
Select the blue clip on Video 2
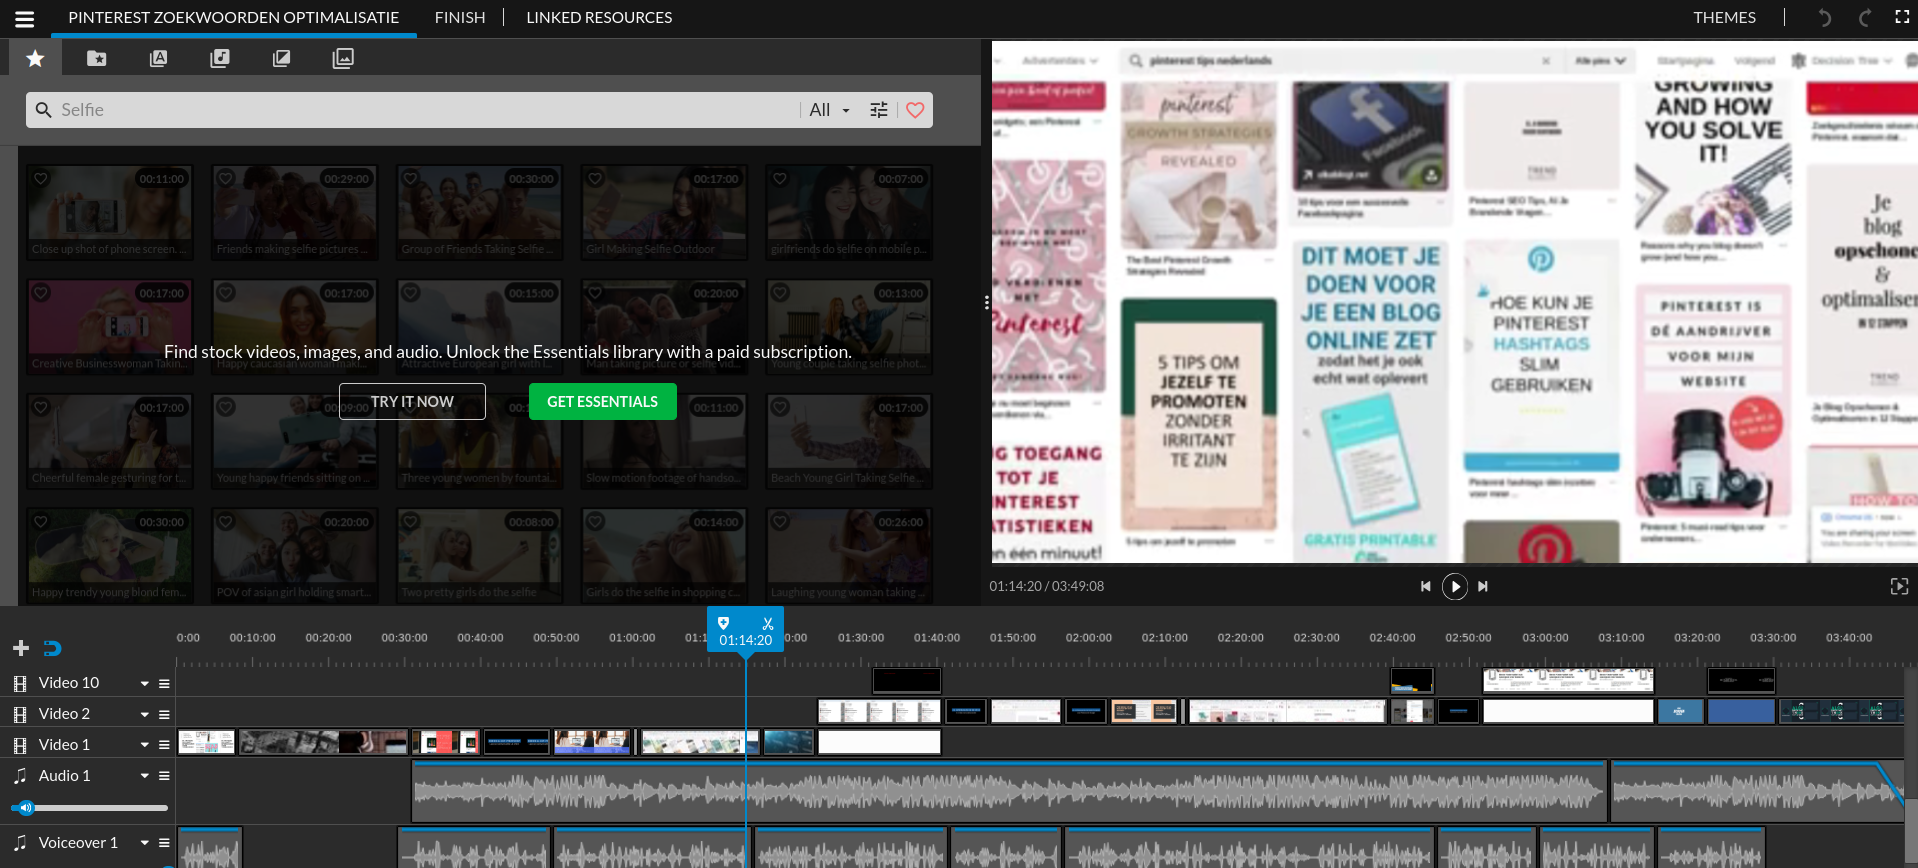pyautogui.click(x=1741, y=711)
